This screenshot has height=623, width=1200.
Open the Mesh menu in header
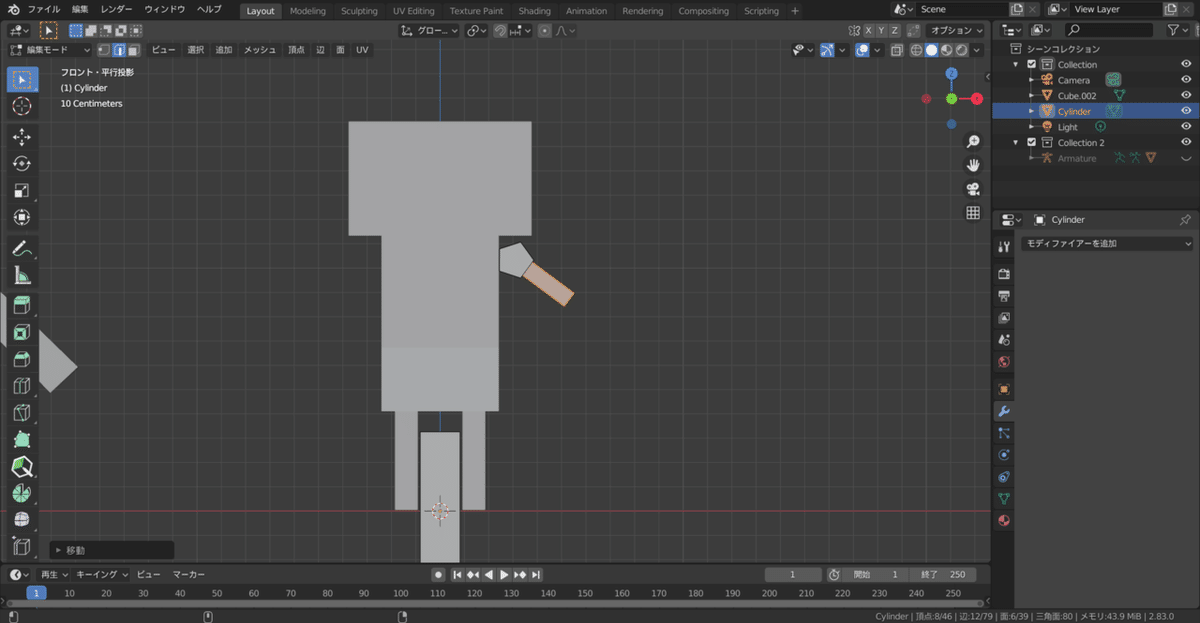tap(260, 50)
